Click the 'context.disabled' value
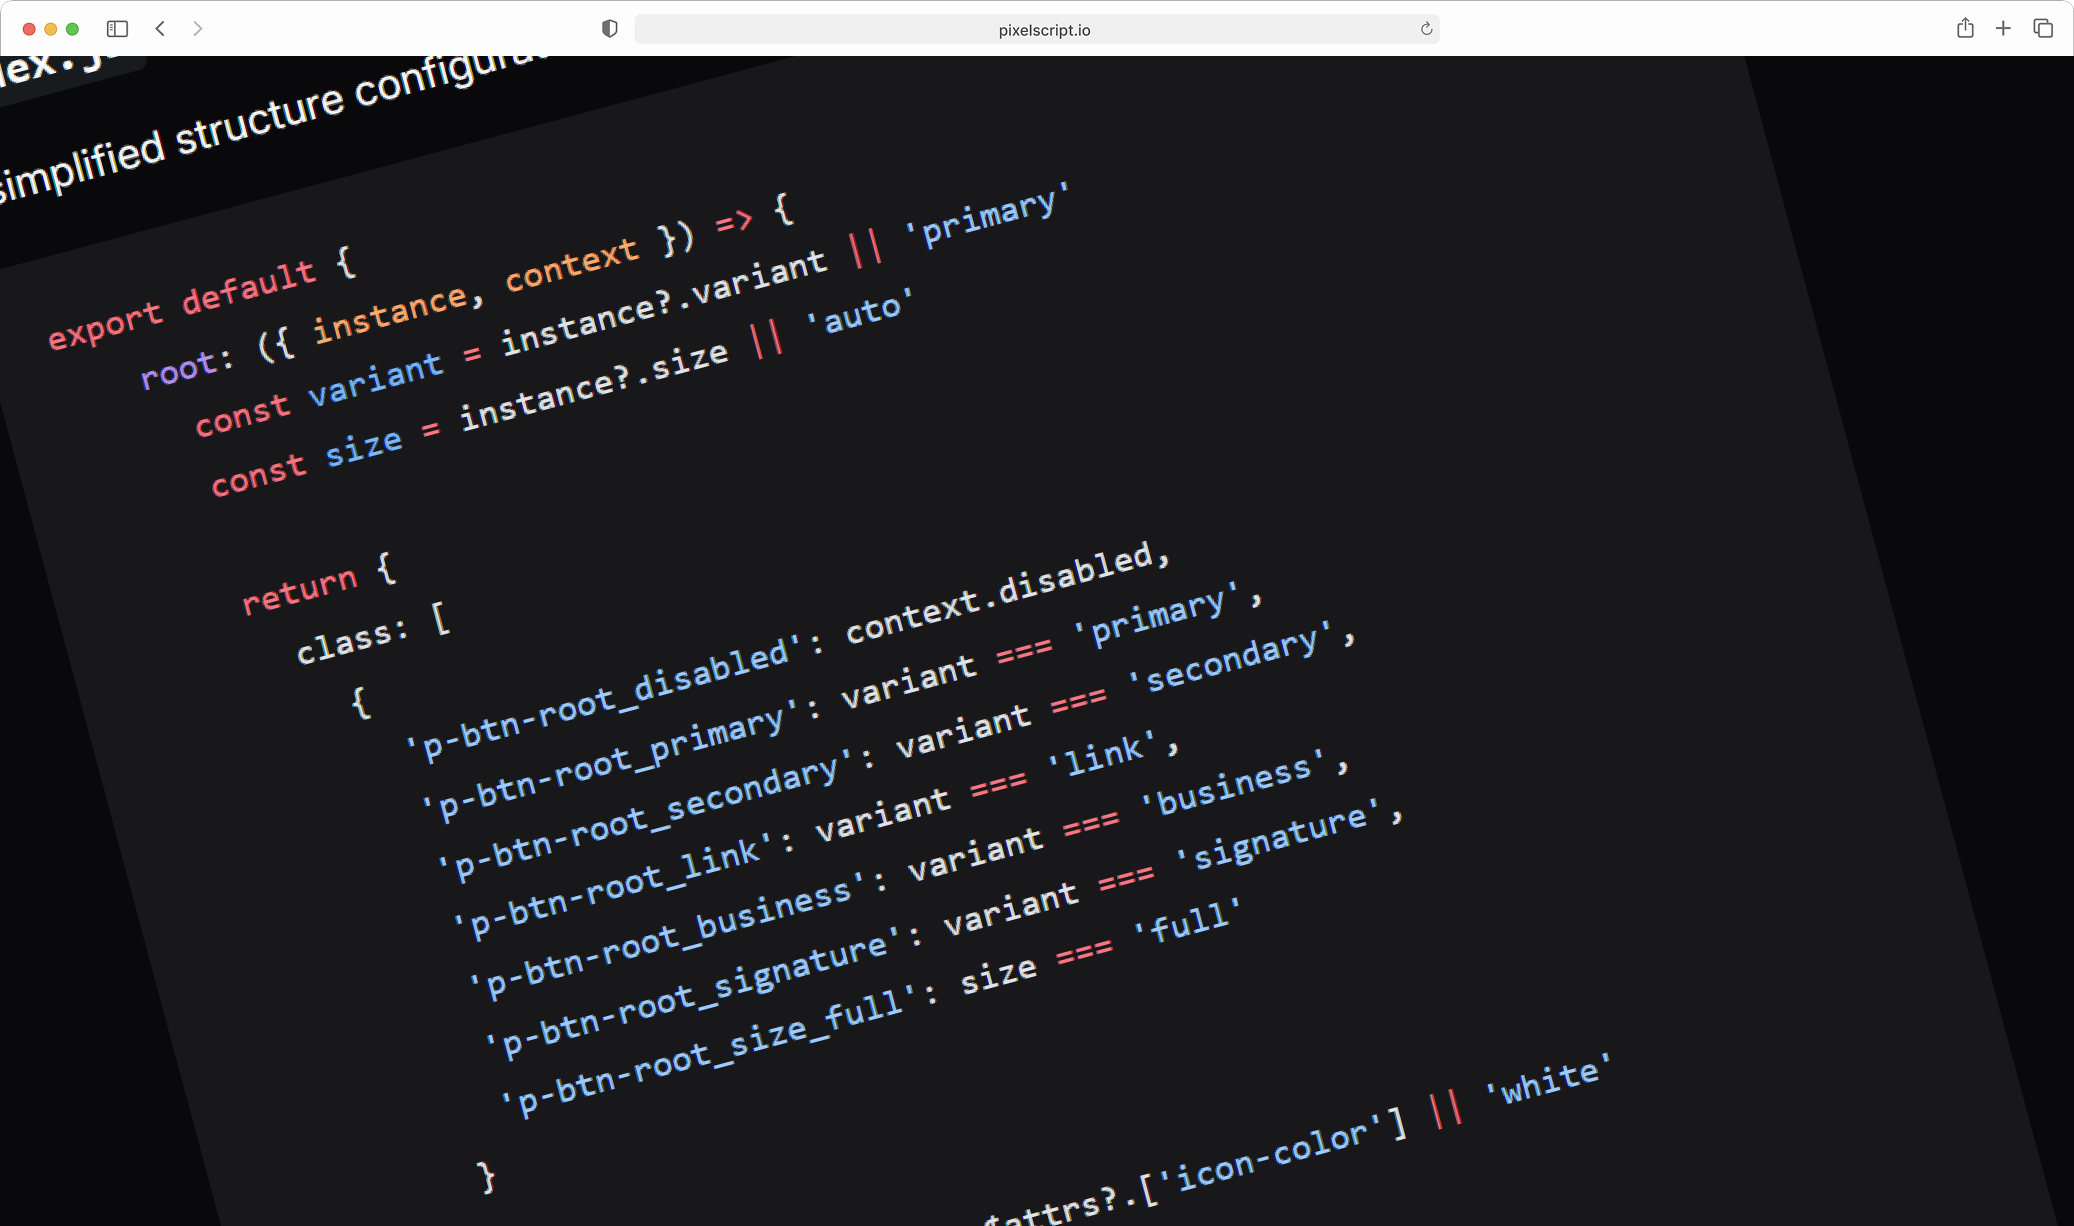 (x=1000, y=592)
